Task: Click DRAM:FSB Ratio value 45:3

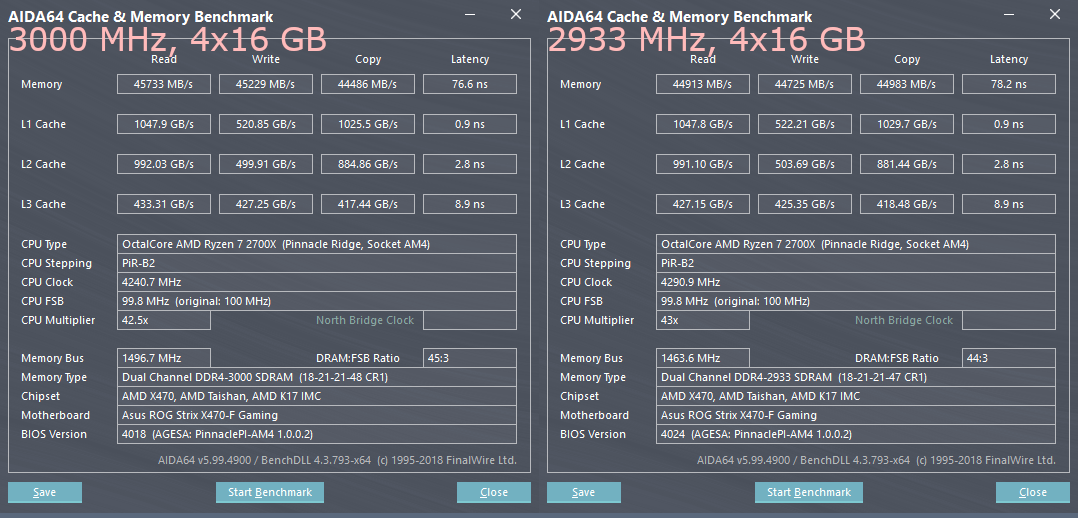Action: pos(470,358)
